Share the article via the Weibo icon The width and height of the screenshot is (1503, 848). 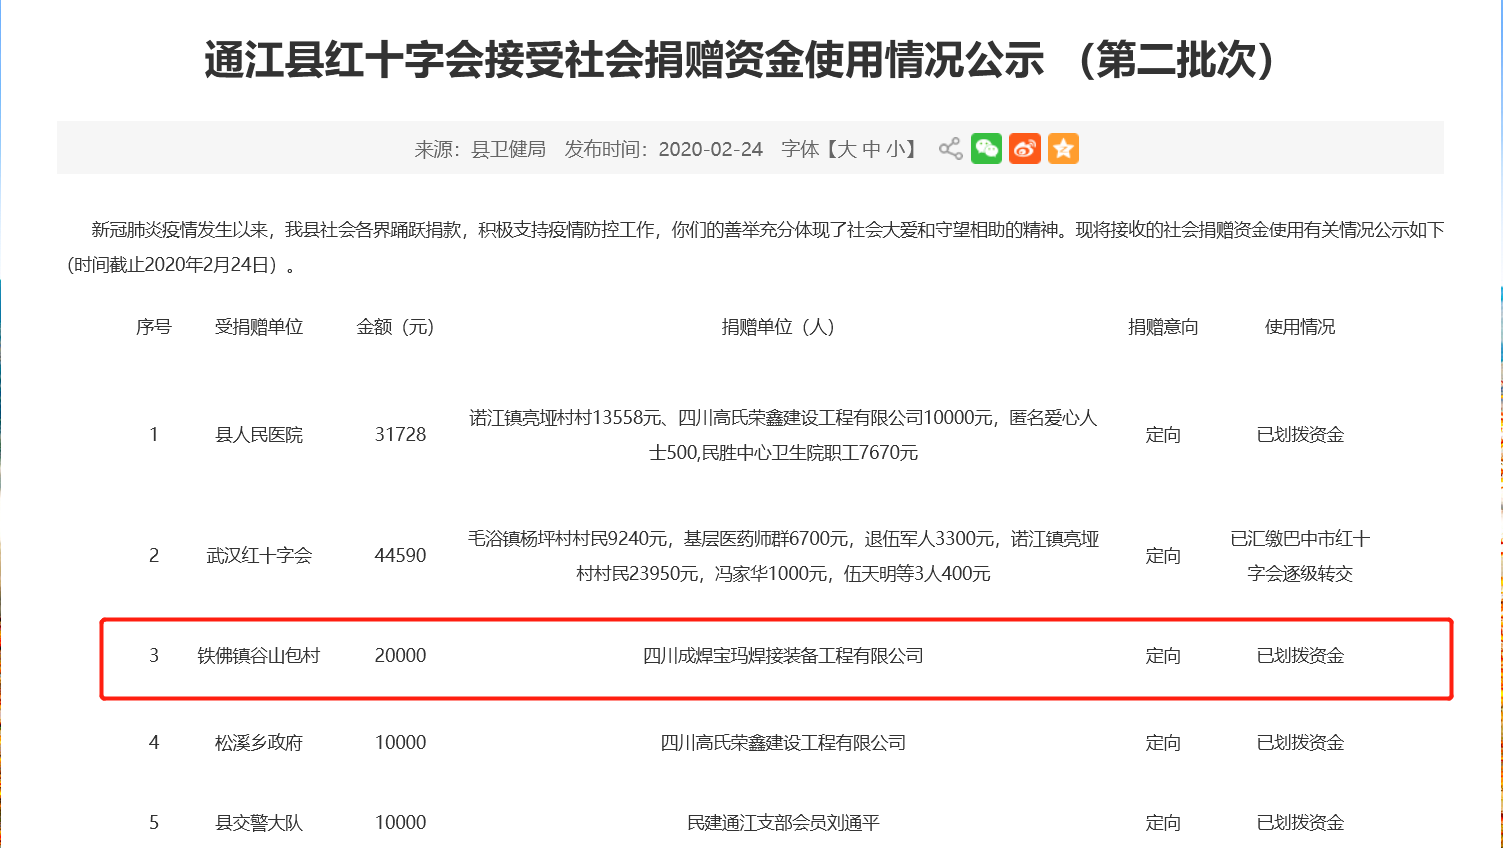tap(1025, 149)
